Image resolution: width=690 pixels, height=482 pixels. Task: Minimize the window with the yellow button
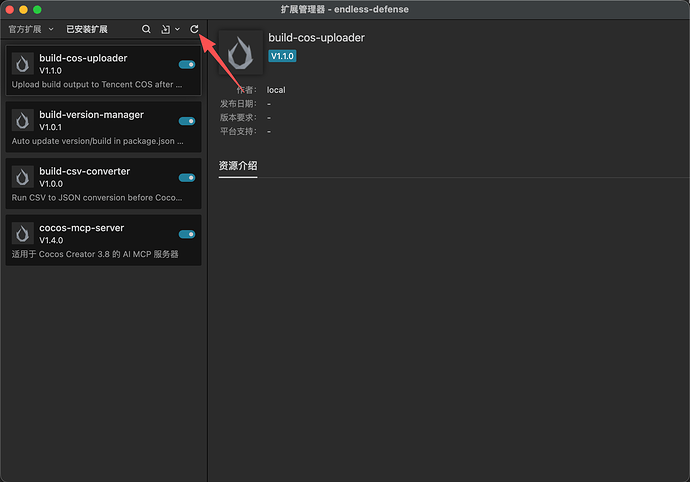23,10
